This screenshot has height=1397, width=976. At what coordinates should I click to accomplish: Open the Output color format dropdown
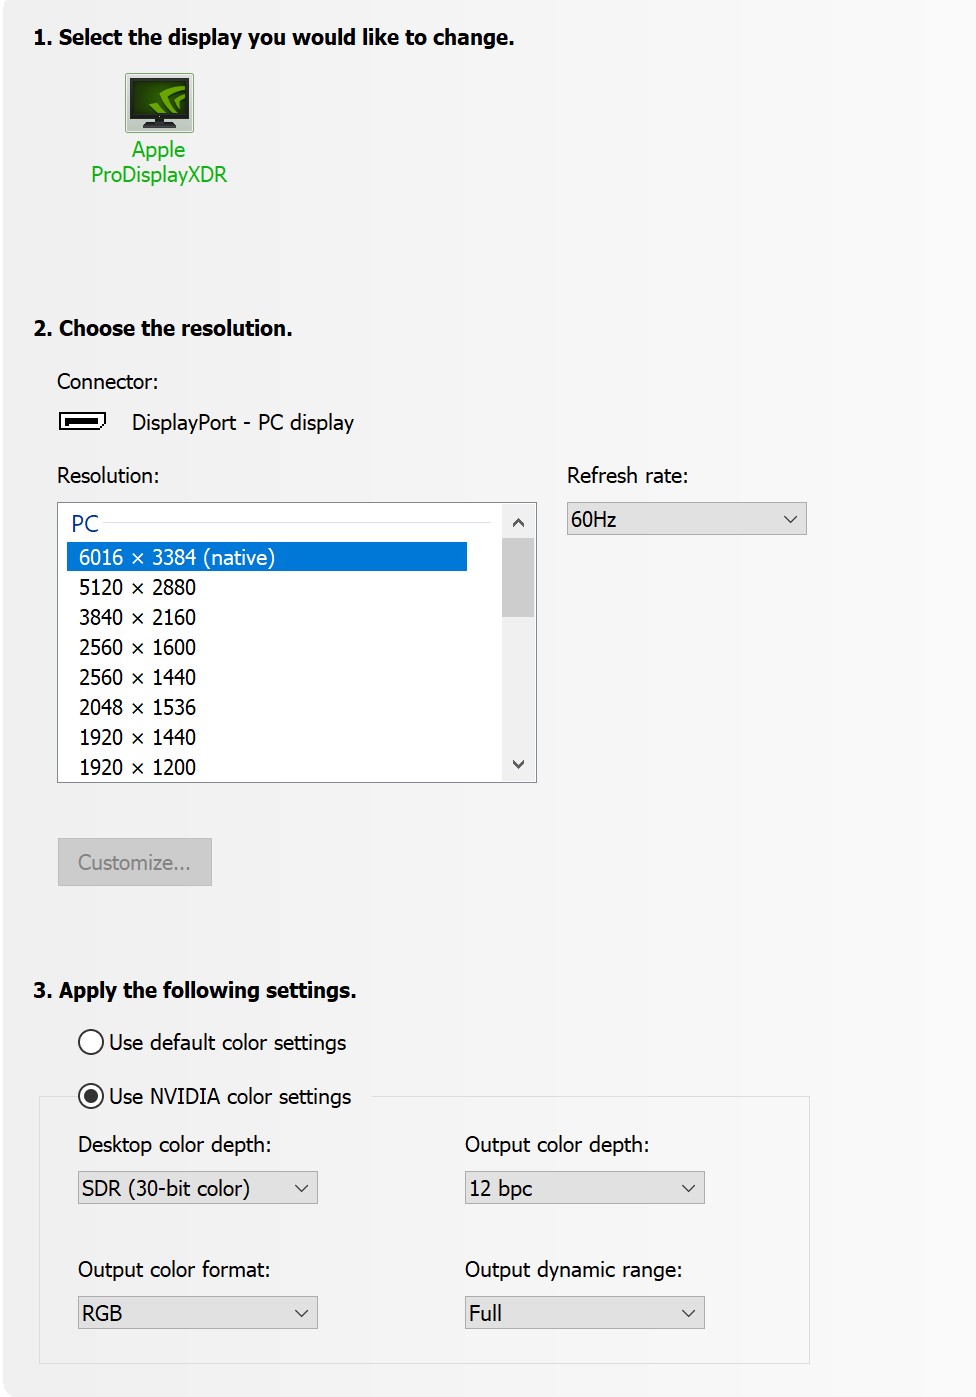(x=198, y=1313)
